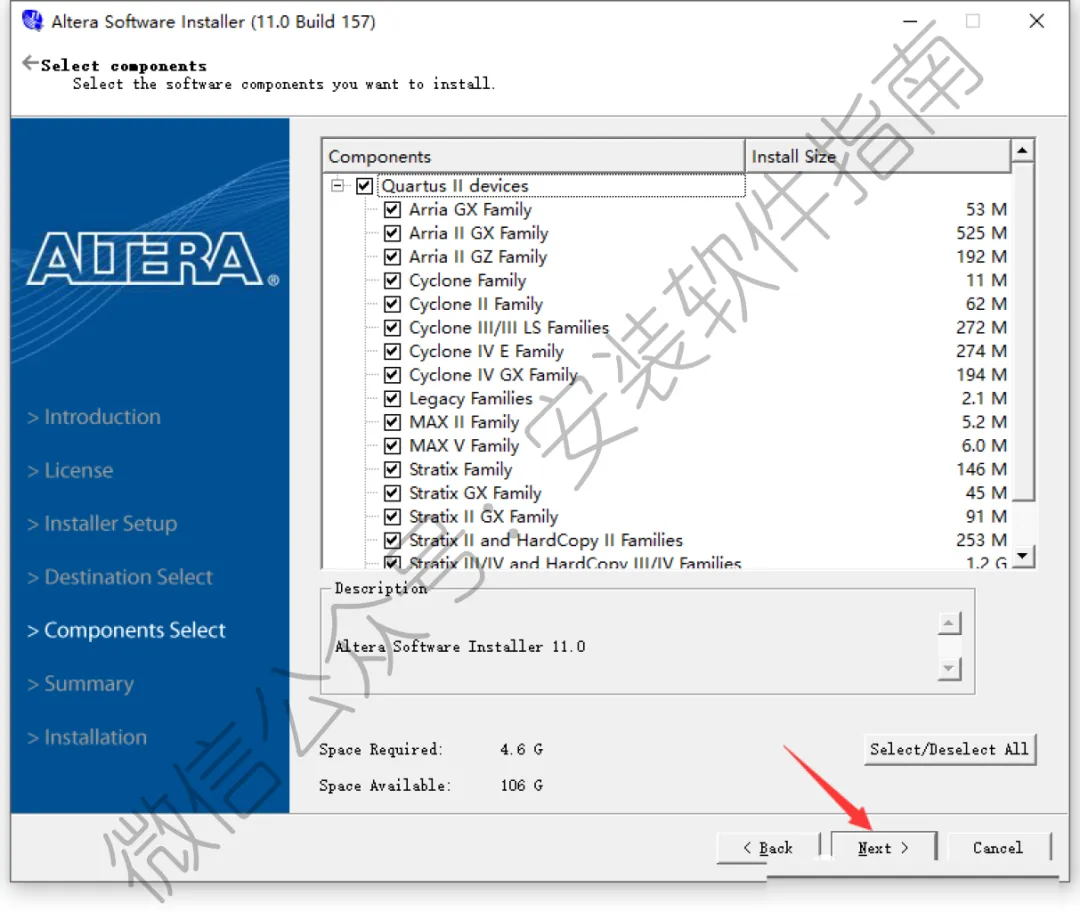Click the Back button
The height and width of the screenshot is (920, 1080).
(x=769, y=848)
